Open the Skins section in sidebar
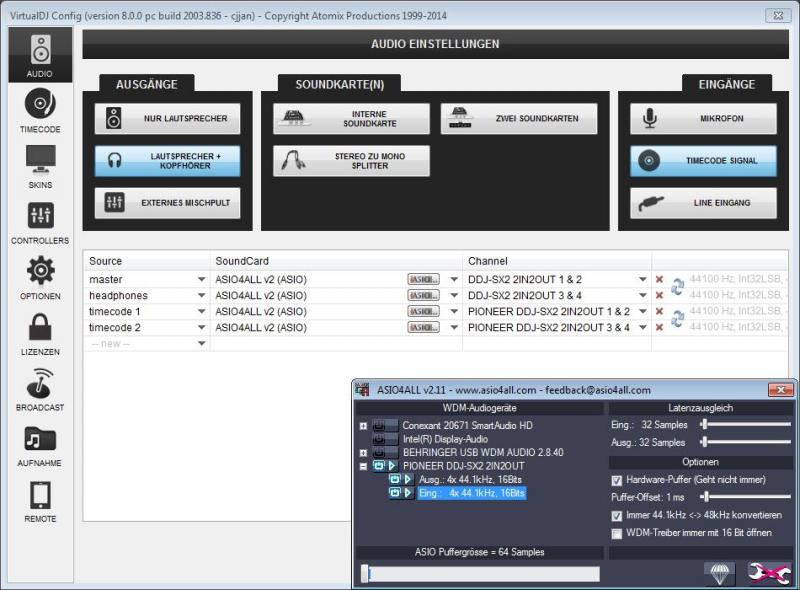Viewport: 800px width, 590px height. [40, 166]
